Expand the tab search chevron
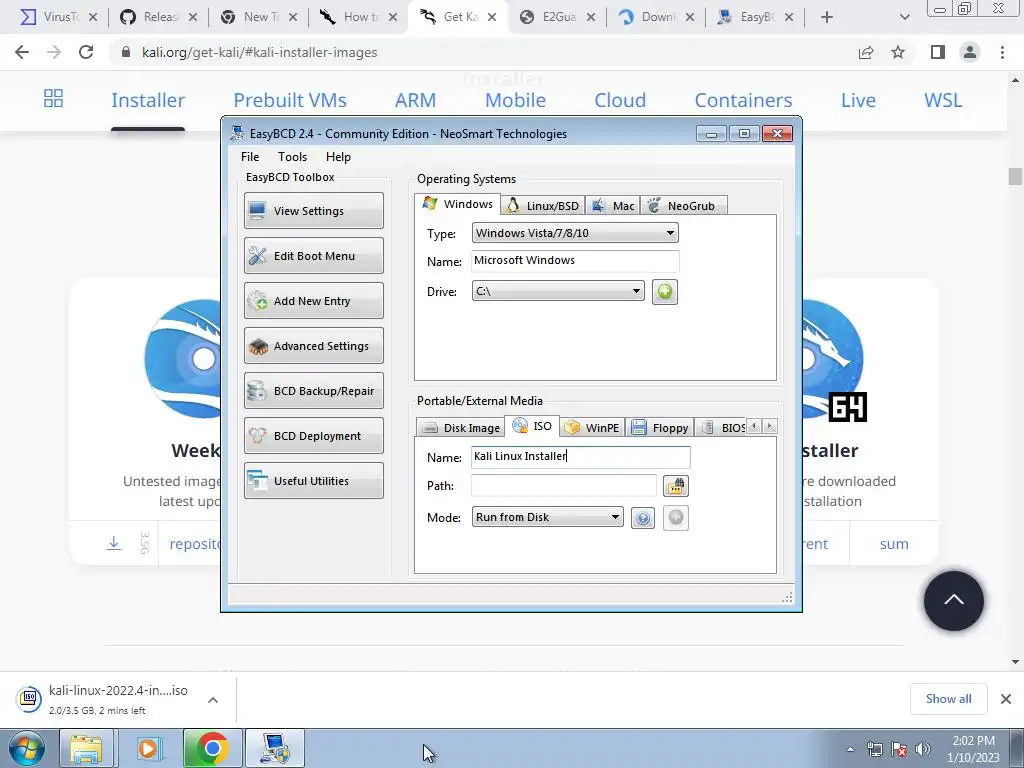 click(x=904, y=17)
